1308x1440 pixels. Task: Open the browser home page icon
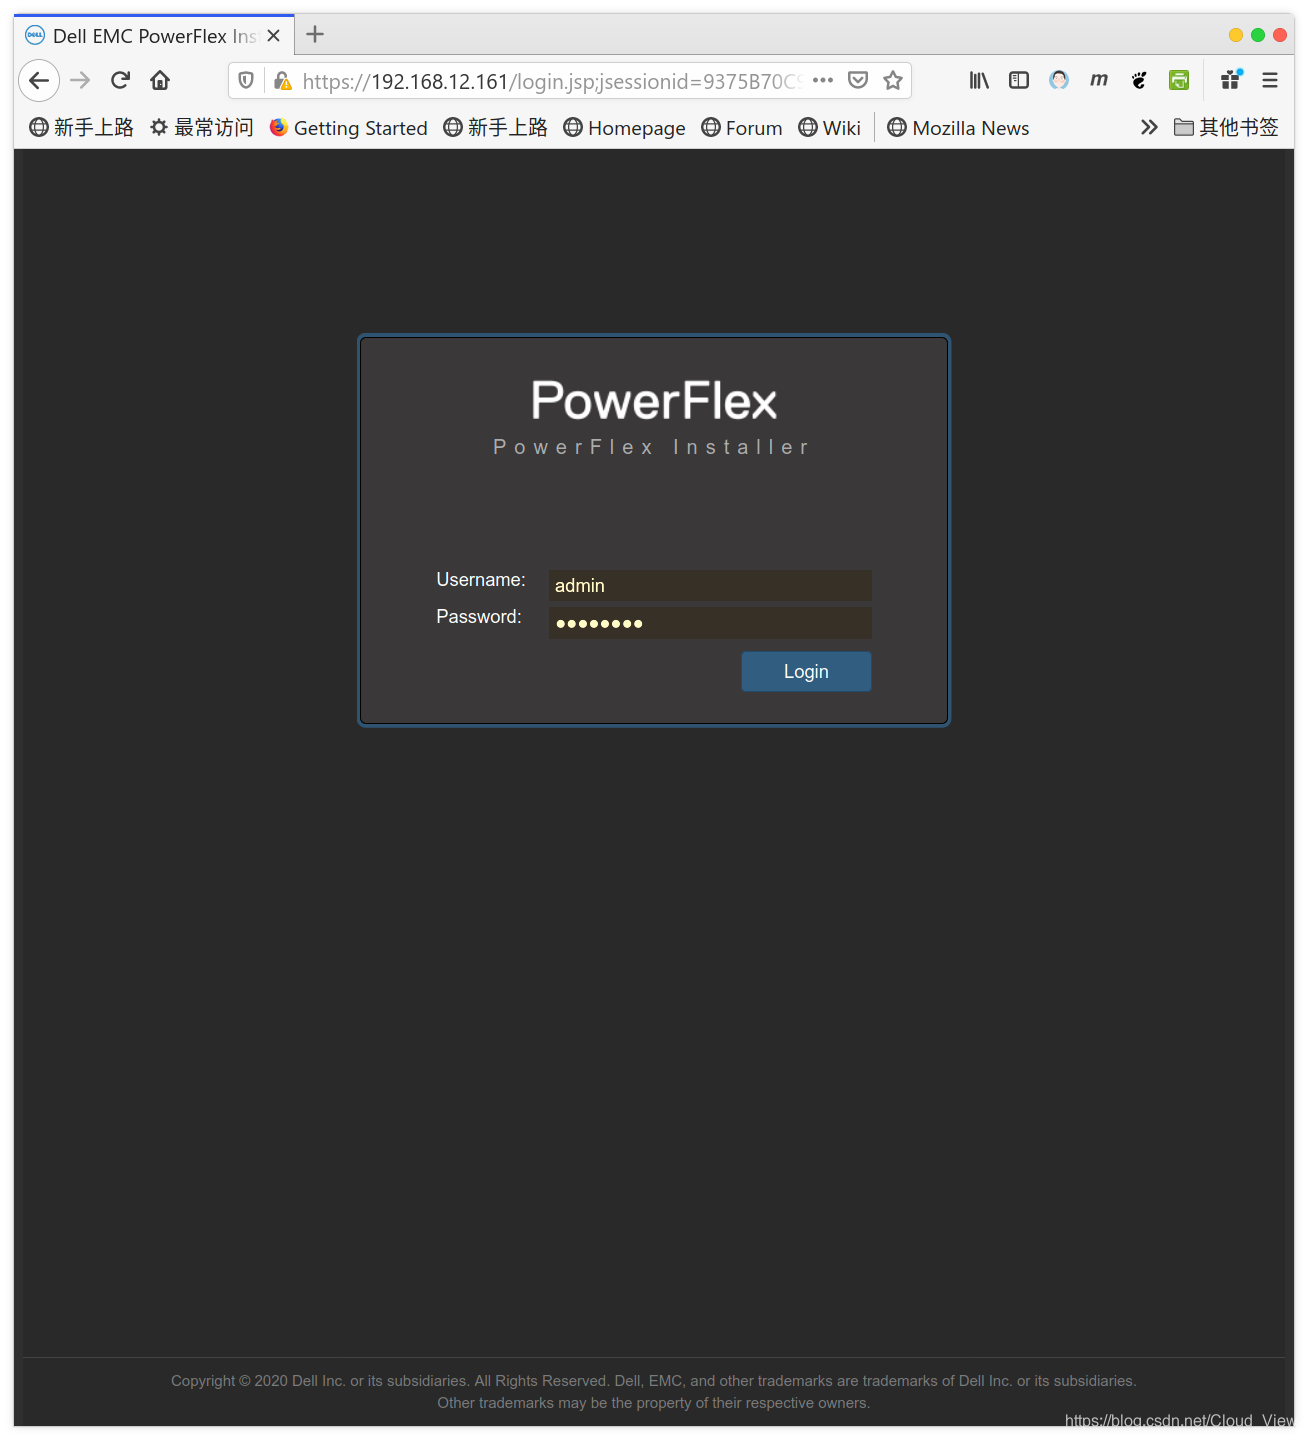pyautogui.click(x=160, y=80)
